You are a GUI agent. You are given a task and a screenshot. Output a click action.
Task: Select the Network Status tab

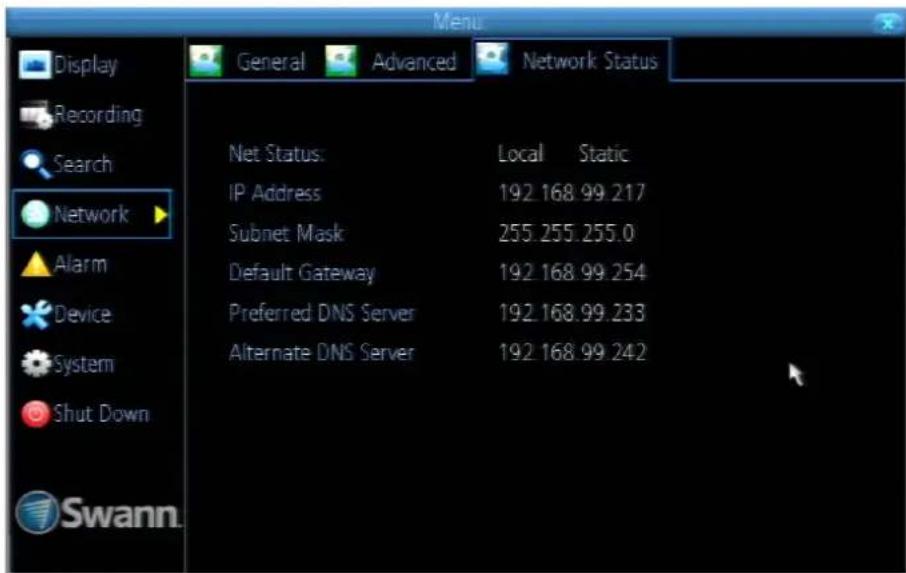tap(571, 60)
